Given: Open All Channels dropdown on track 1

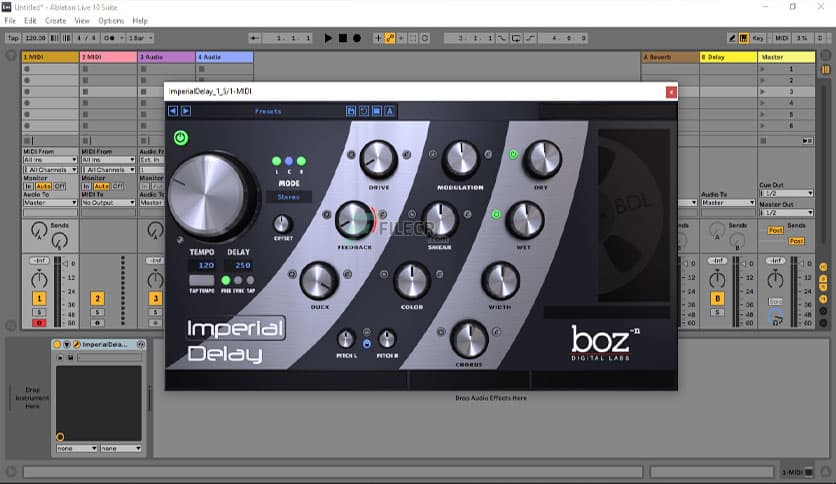Looking at the screenshot, I should [x=50, y=170].
